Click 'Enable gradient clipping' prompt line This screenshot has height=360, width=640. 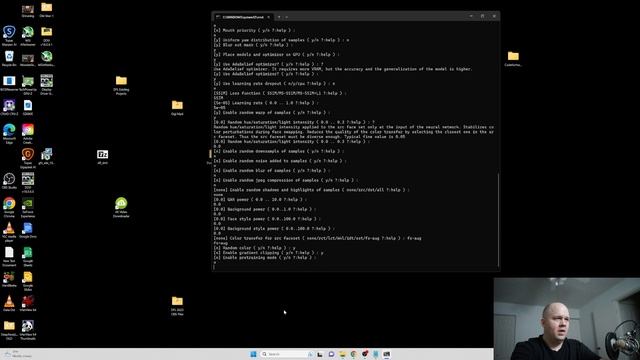(x=268, y=253)
